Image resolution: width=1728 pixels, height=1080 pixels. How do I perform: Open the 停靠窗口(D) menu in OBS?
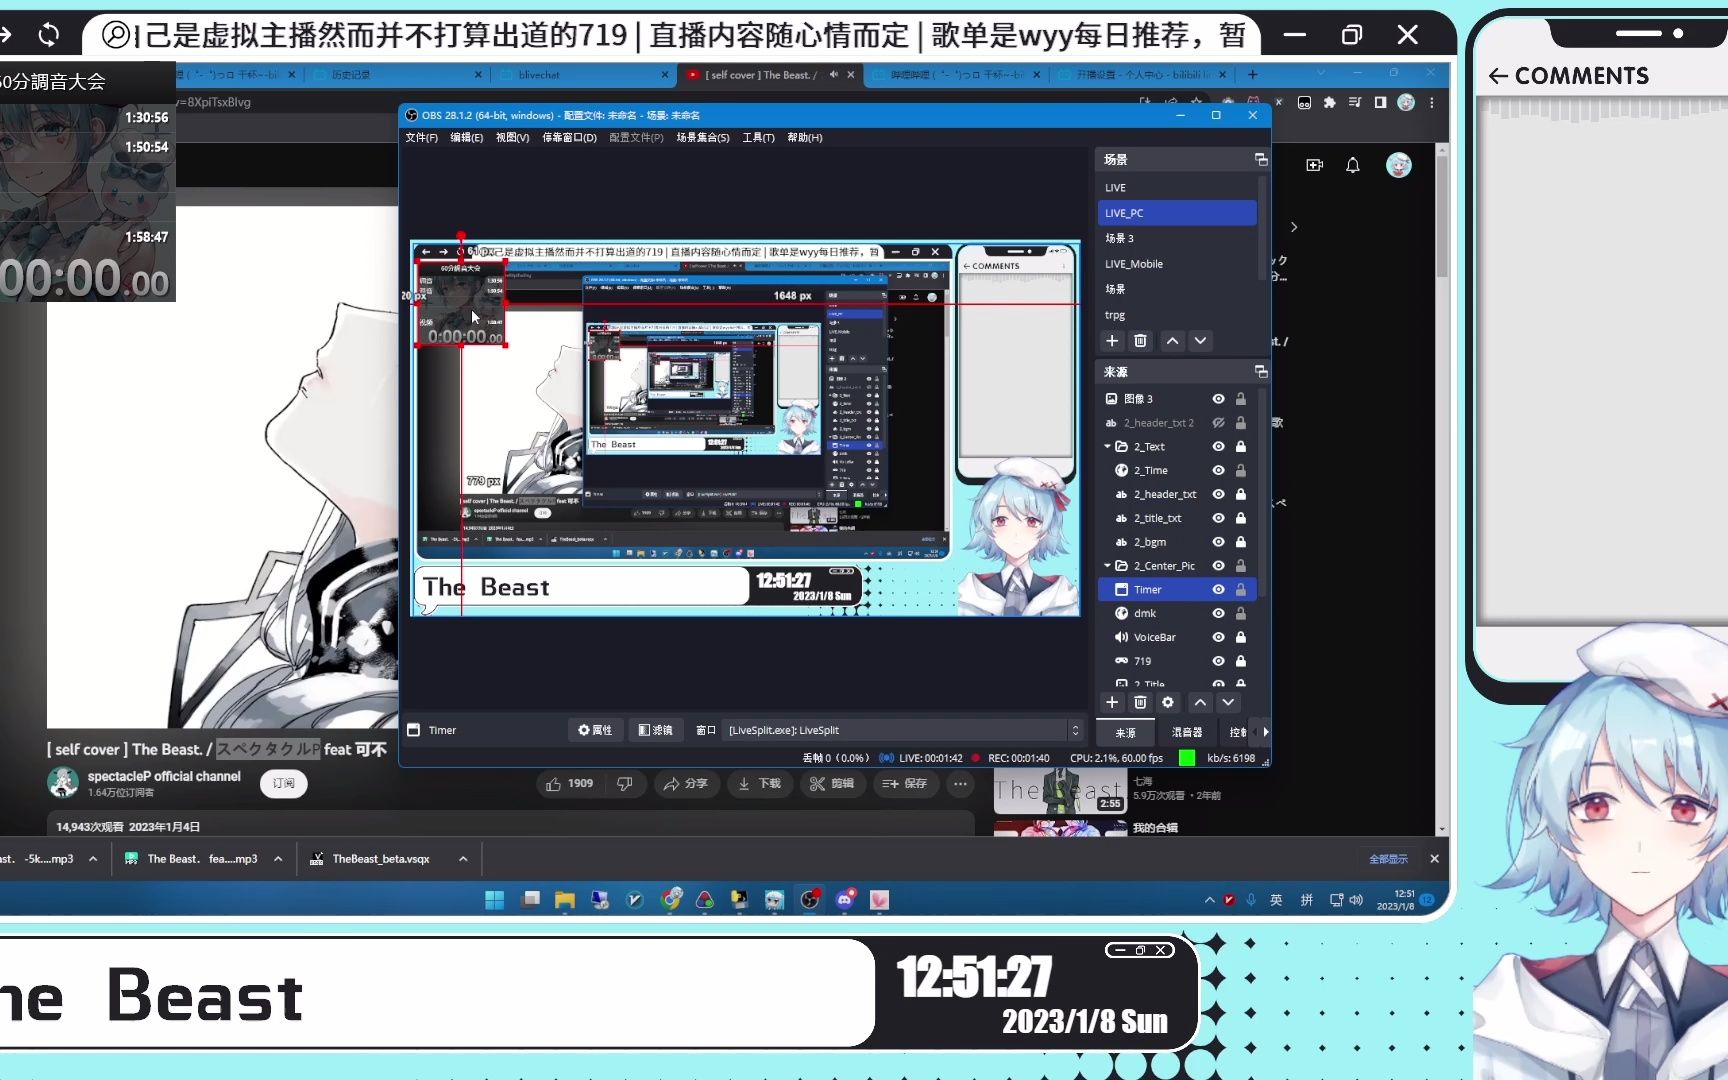point(569,138)
